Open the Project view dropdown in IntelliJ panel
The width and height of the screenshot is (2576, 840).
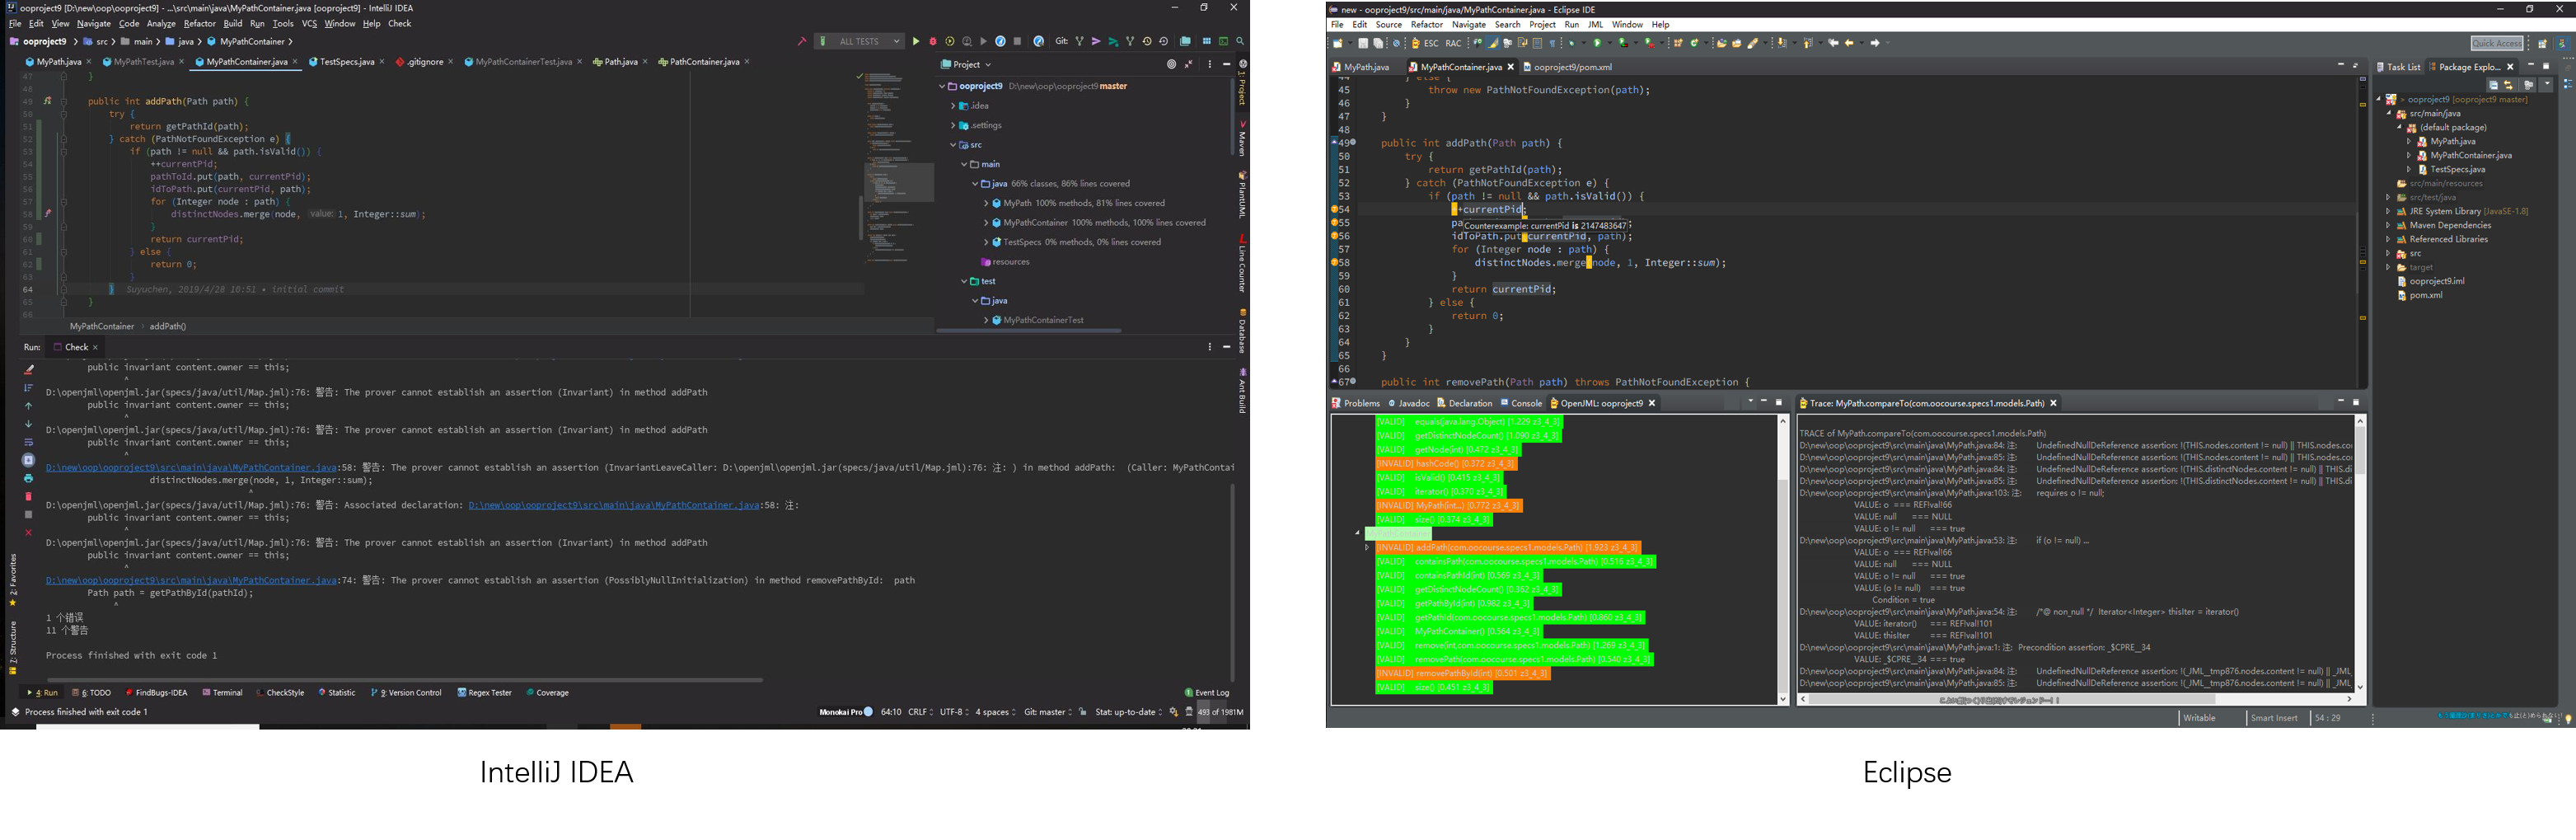click(x=967, y=64)
